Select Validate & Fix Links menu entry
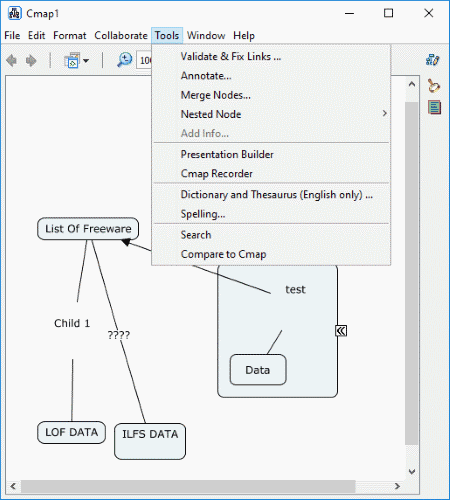 pyautogui.click(x=231, y=56)
